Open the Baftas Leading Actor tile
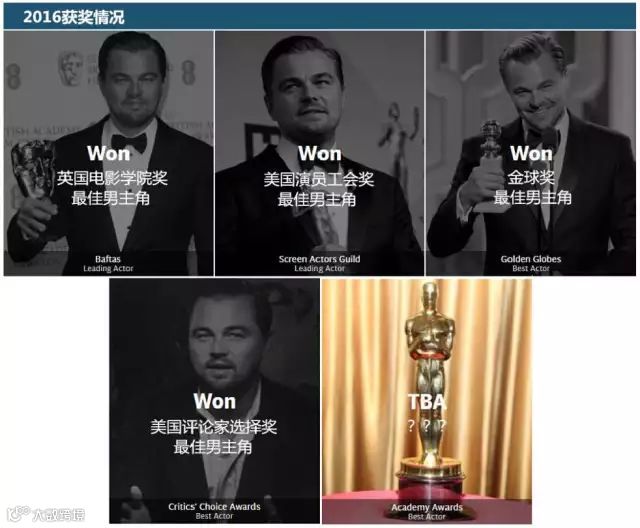This screenshot has height=528, width=640. pos(109,153)
